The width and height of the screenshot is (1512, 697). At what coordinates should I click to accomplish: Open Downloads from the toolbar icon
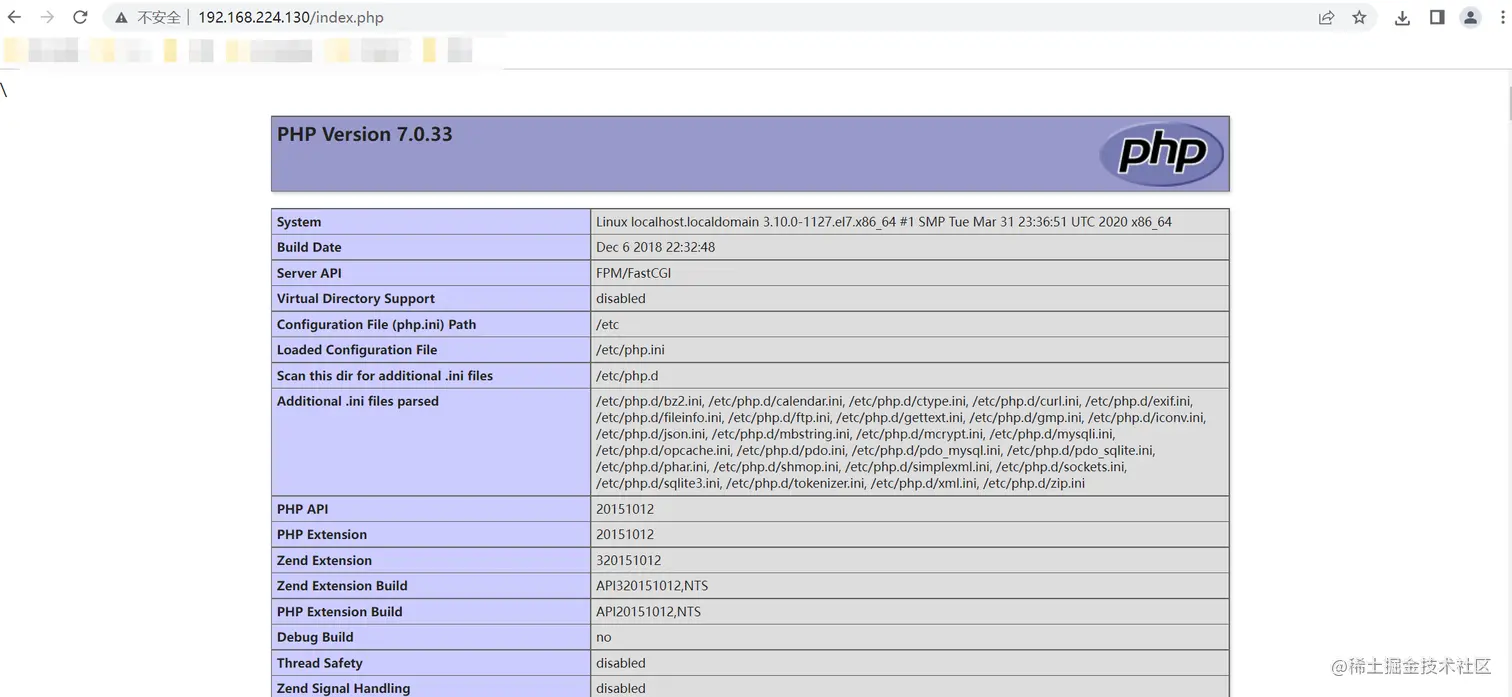point(1402,17)
